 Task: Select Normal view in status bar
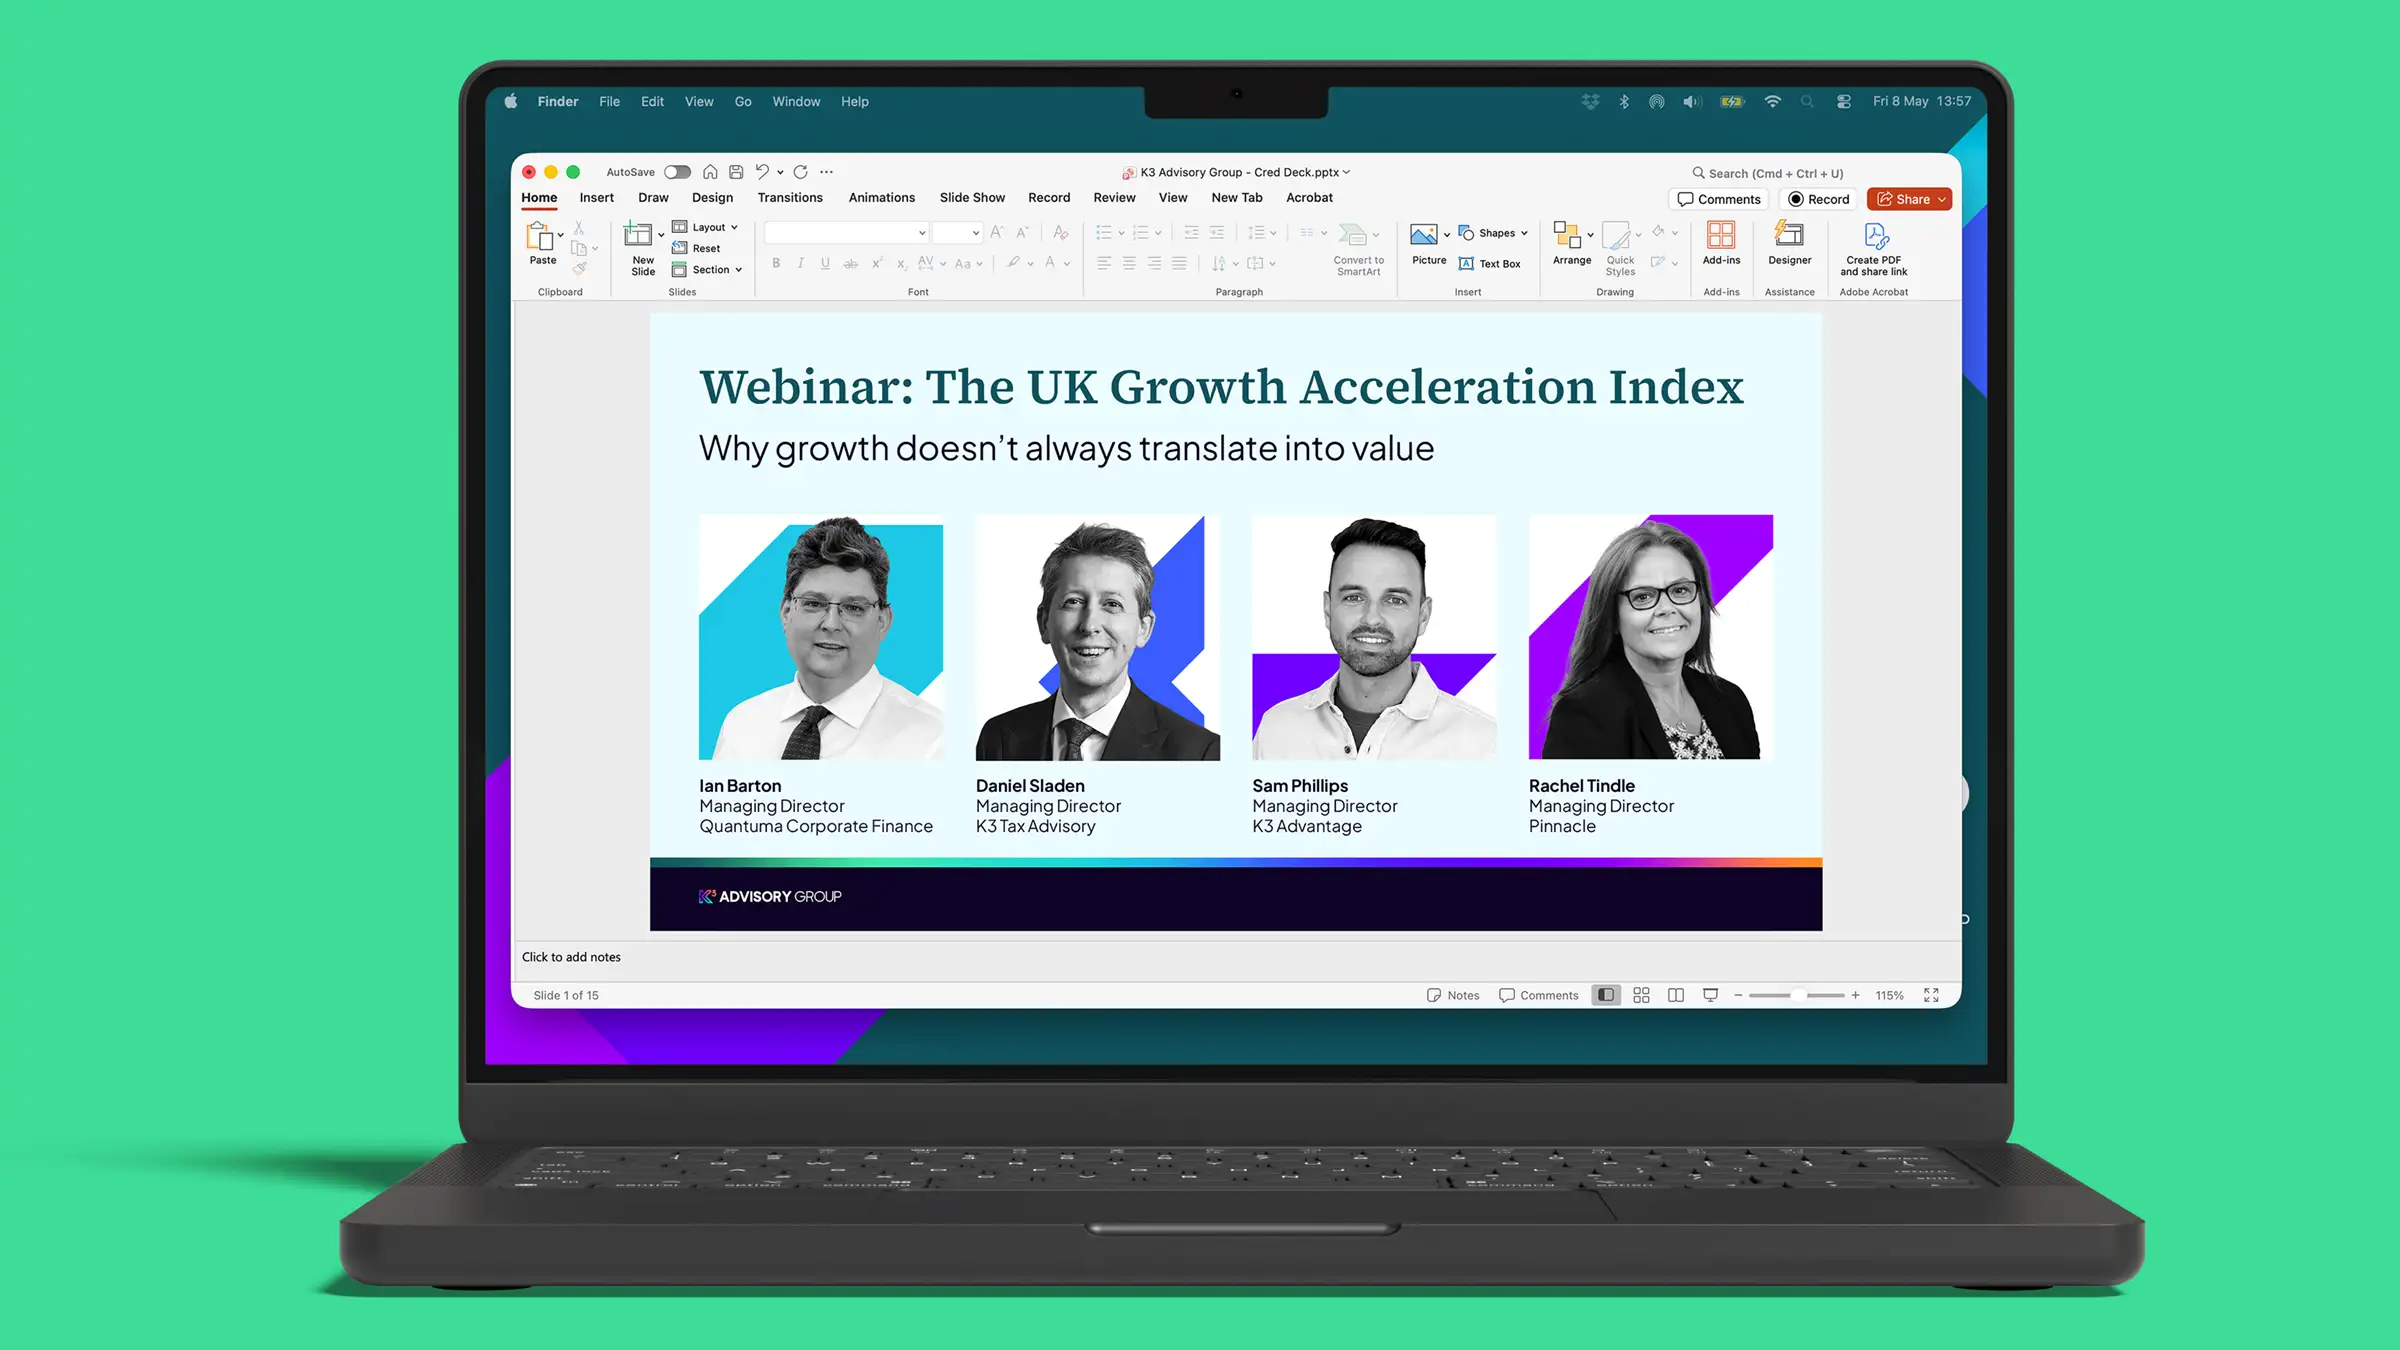(1606, 995)
